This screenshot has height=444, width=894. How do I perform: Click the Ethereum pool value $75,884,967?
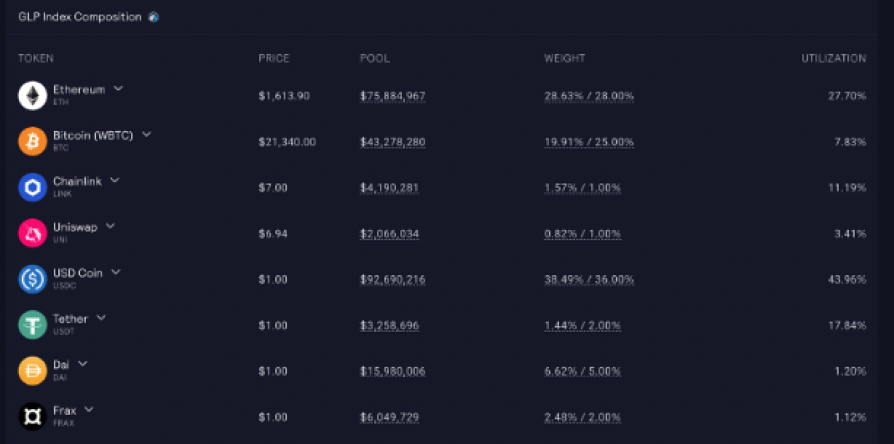click(x=393, y=96)
